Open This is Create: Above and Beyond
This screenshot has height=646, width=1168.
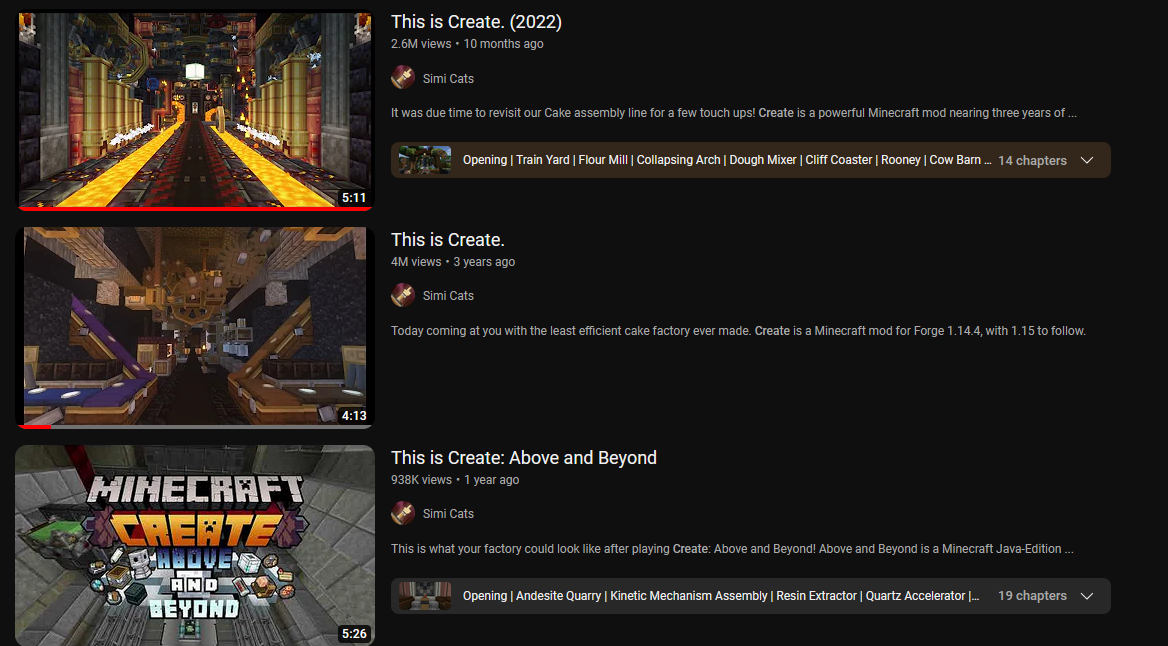(x=524, y=457)
